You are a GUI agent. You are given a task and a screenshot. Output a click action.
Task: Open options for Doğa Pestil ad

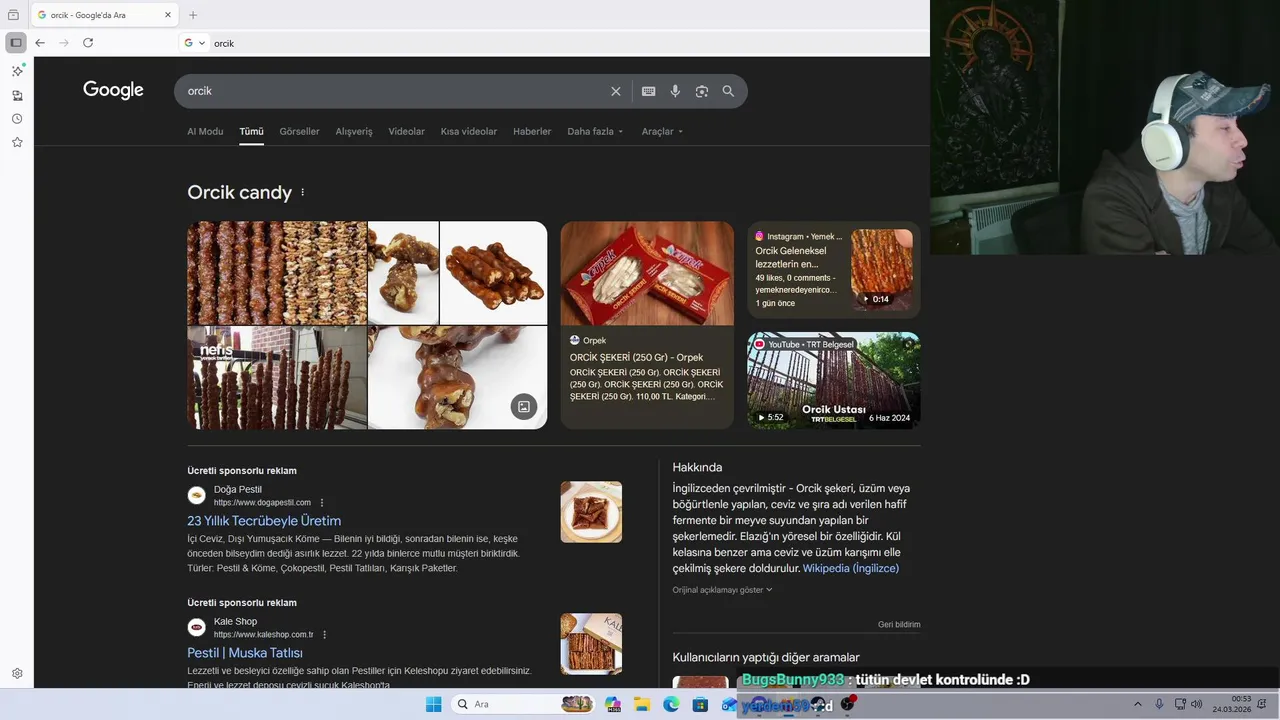pyautogui.click(x=322, y=503)
